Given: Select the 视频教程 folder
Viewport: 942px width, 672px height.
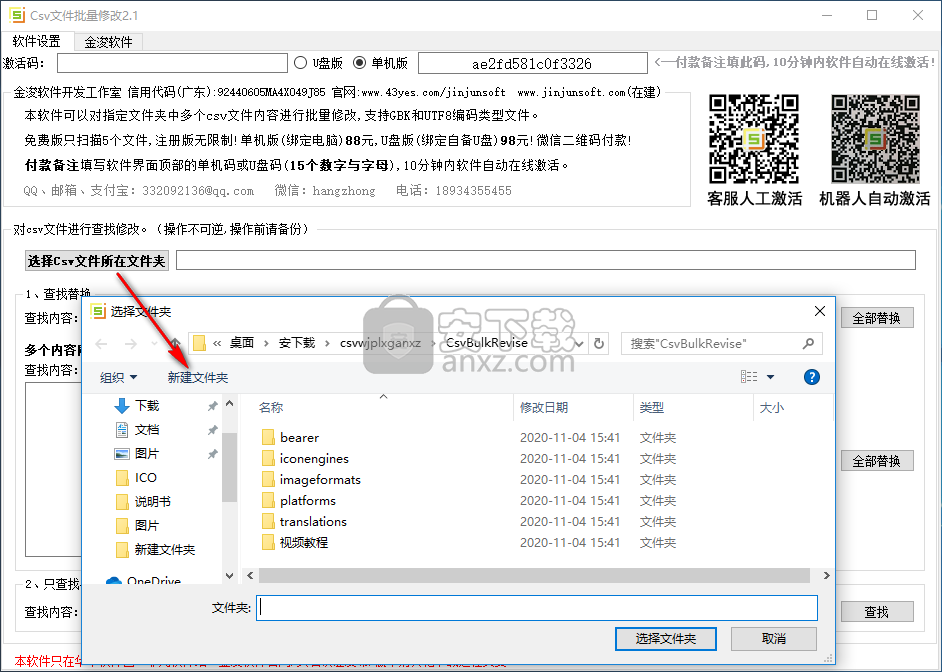Looking at the screenshot, I should (303, 543).
